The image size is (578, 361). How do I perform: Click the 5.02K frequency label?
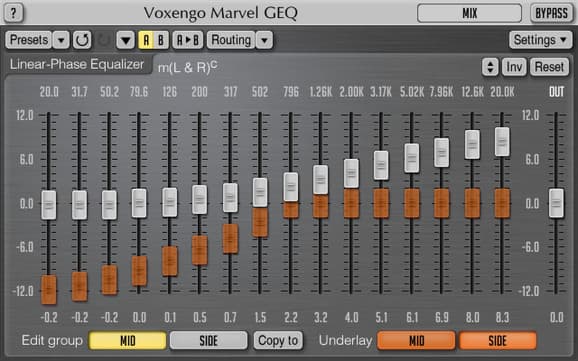coord(412,92)
